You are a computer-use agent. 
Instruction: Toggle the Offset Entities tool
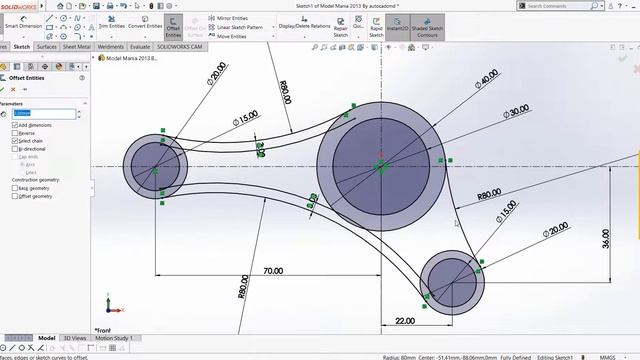coord(173,27)
